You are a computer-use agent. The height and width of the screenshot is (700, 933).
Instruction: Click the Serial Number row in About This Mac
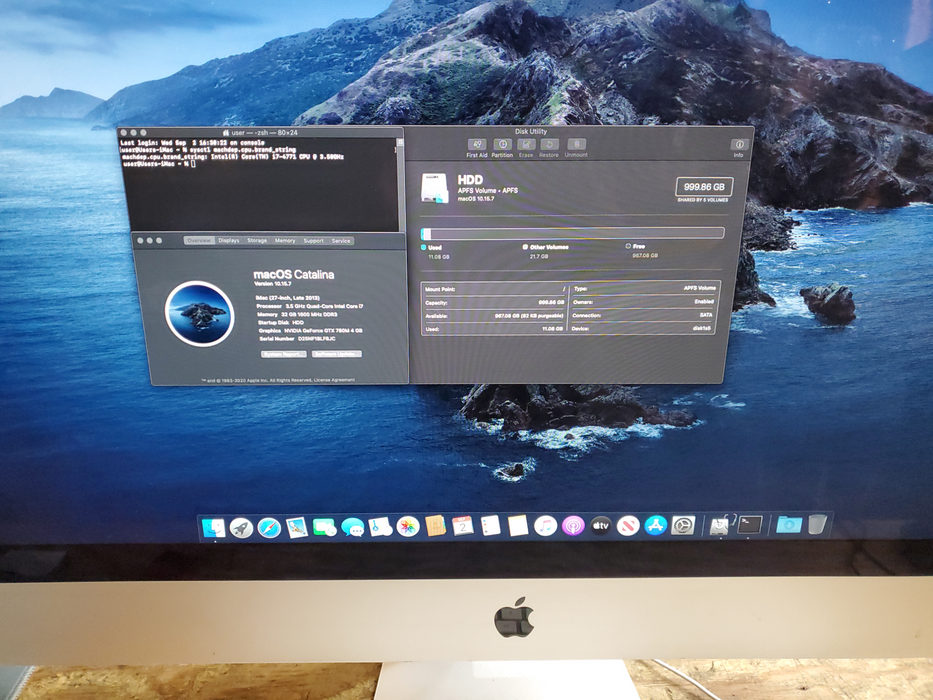click(298, 339)
